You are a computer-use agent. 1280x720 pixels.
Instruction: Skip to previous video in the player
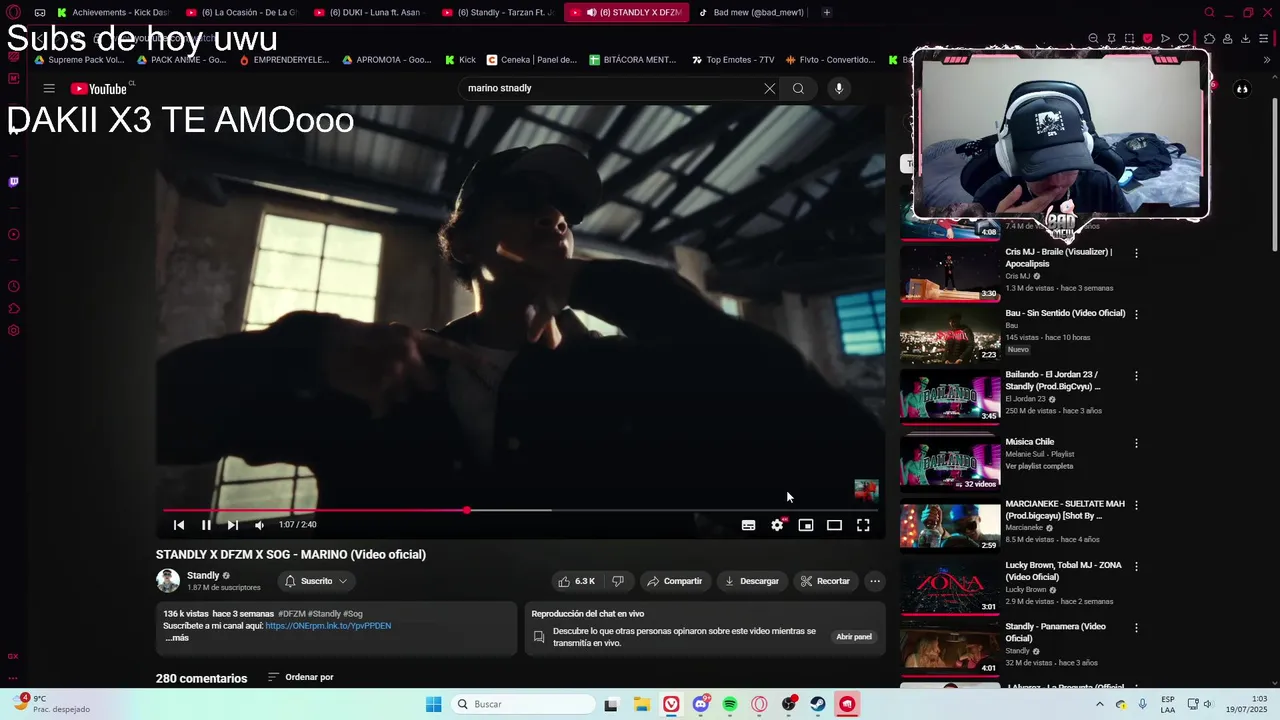[179, 525]
